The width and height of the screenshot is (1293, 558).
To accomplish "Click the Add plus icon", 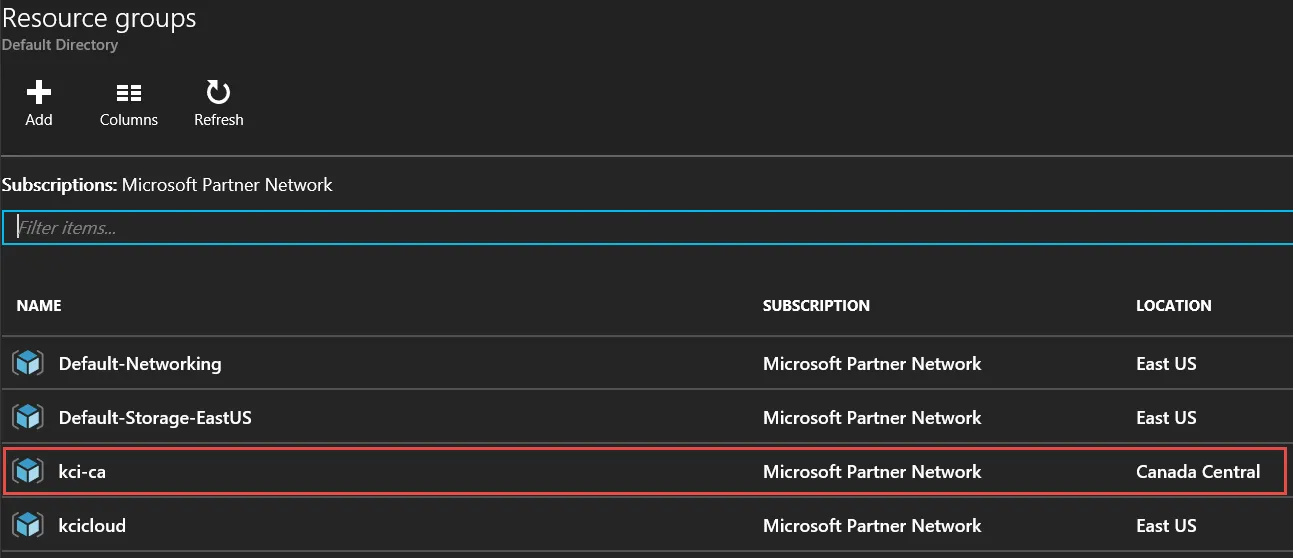I will coord(39,93).
